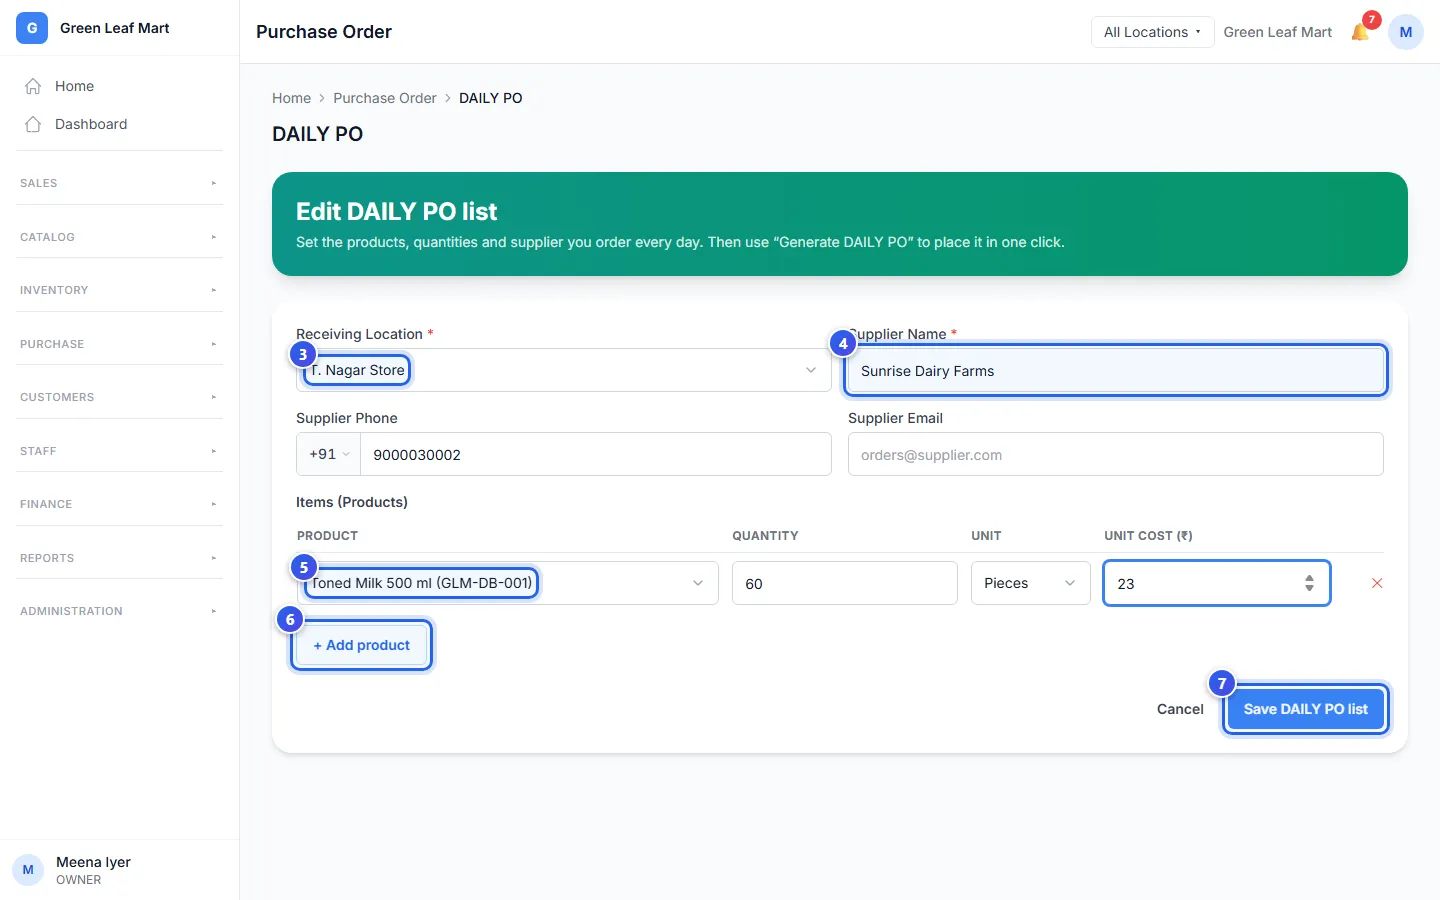Open the Receiving Location dropdown
Screen dimensions: 1440x900
(x=564, y=370)
